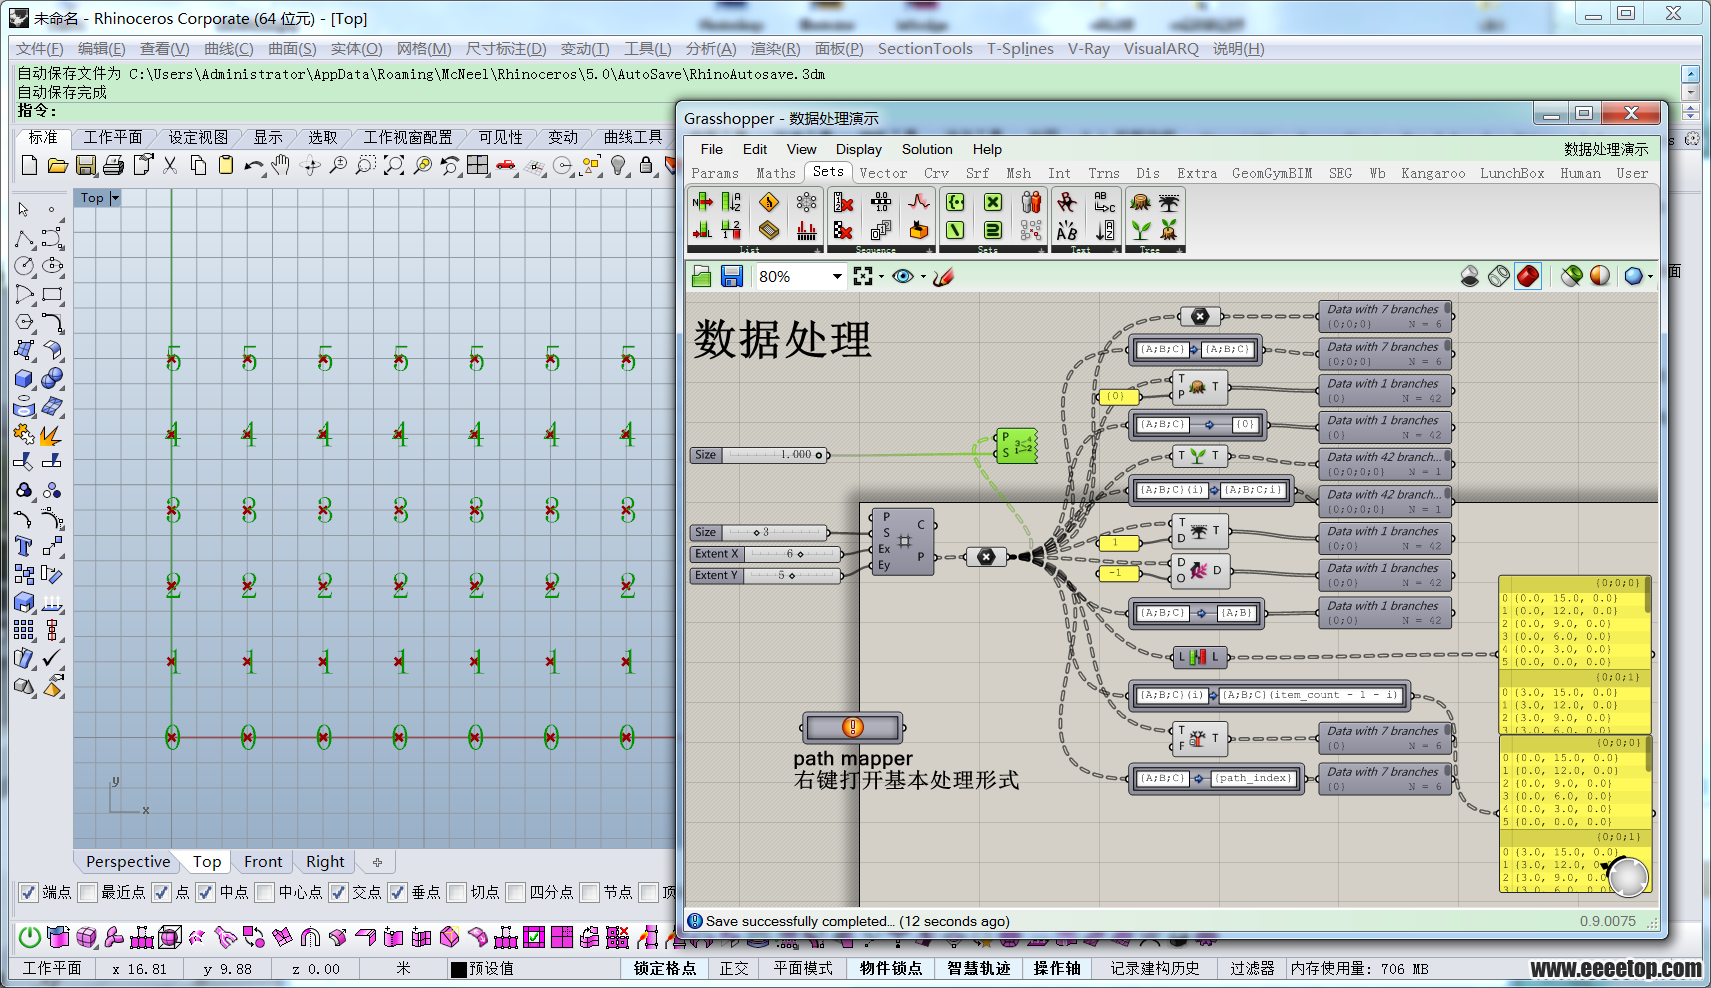Expand the List group panel plus
Image resolution: width=1711 pixels, height=988 pixels.
(818, 250)
